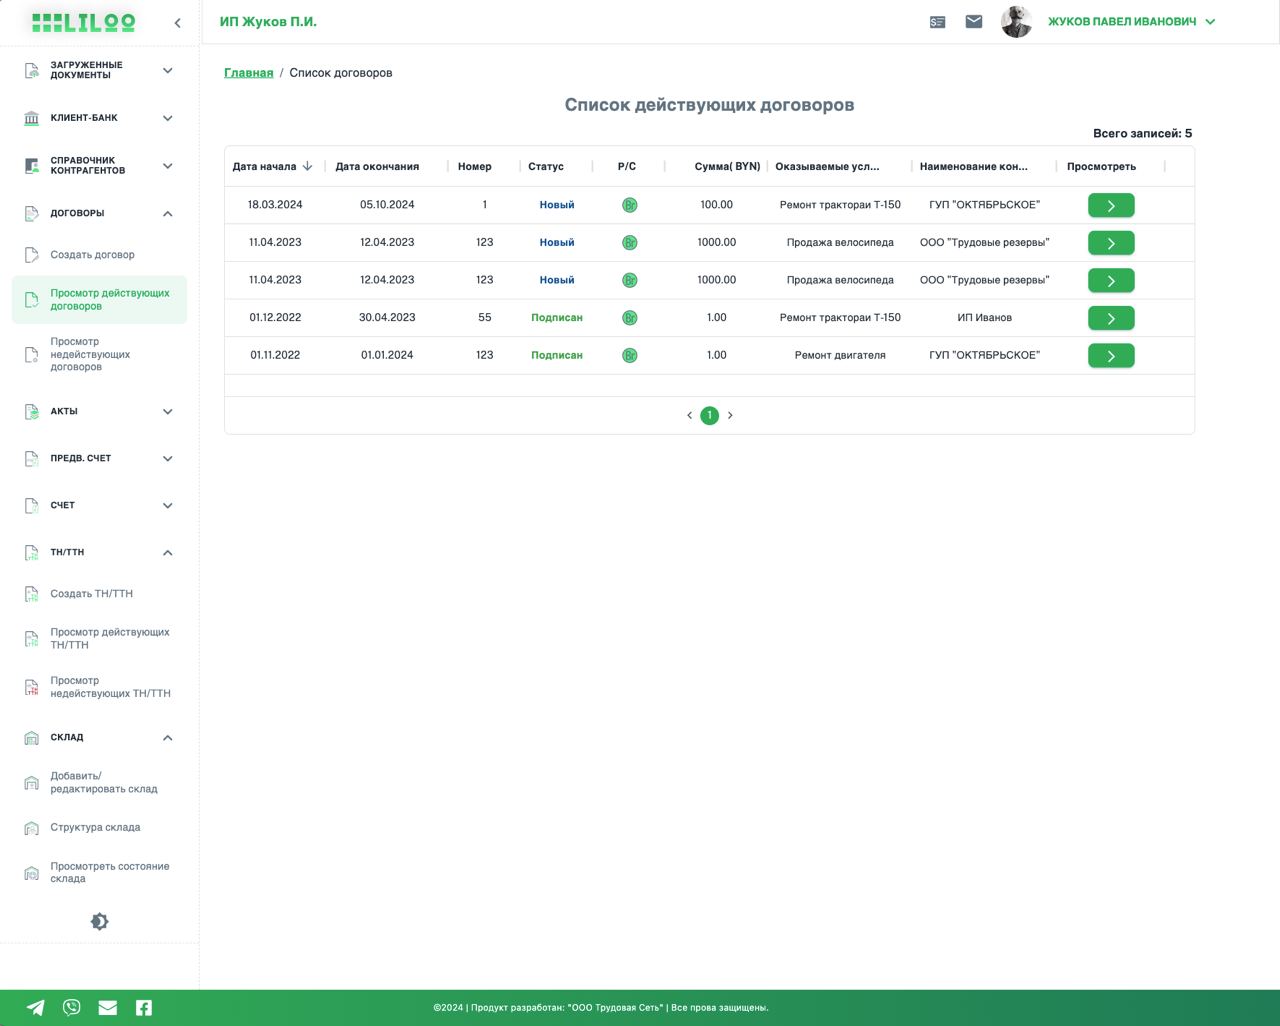
Task: Expand Справочник контрагентов section
Action: tap(168, 166)
